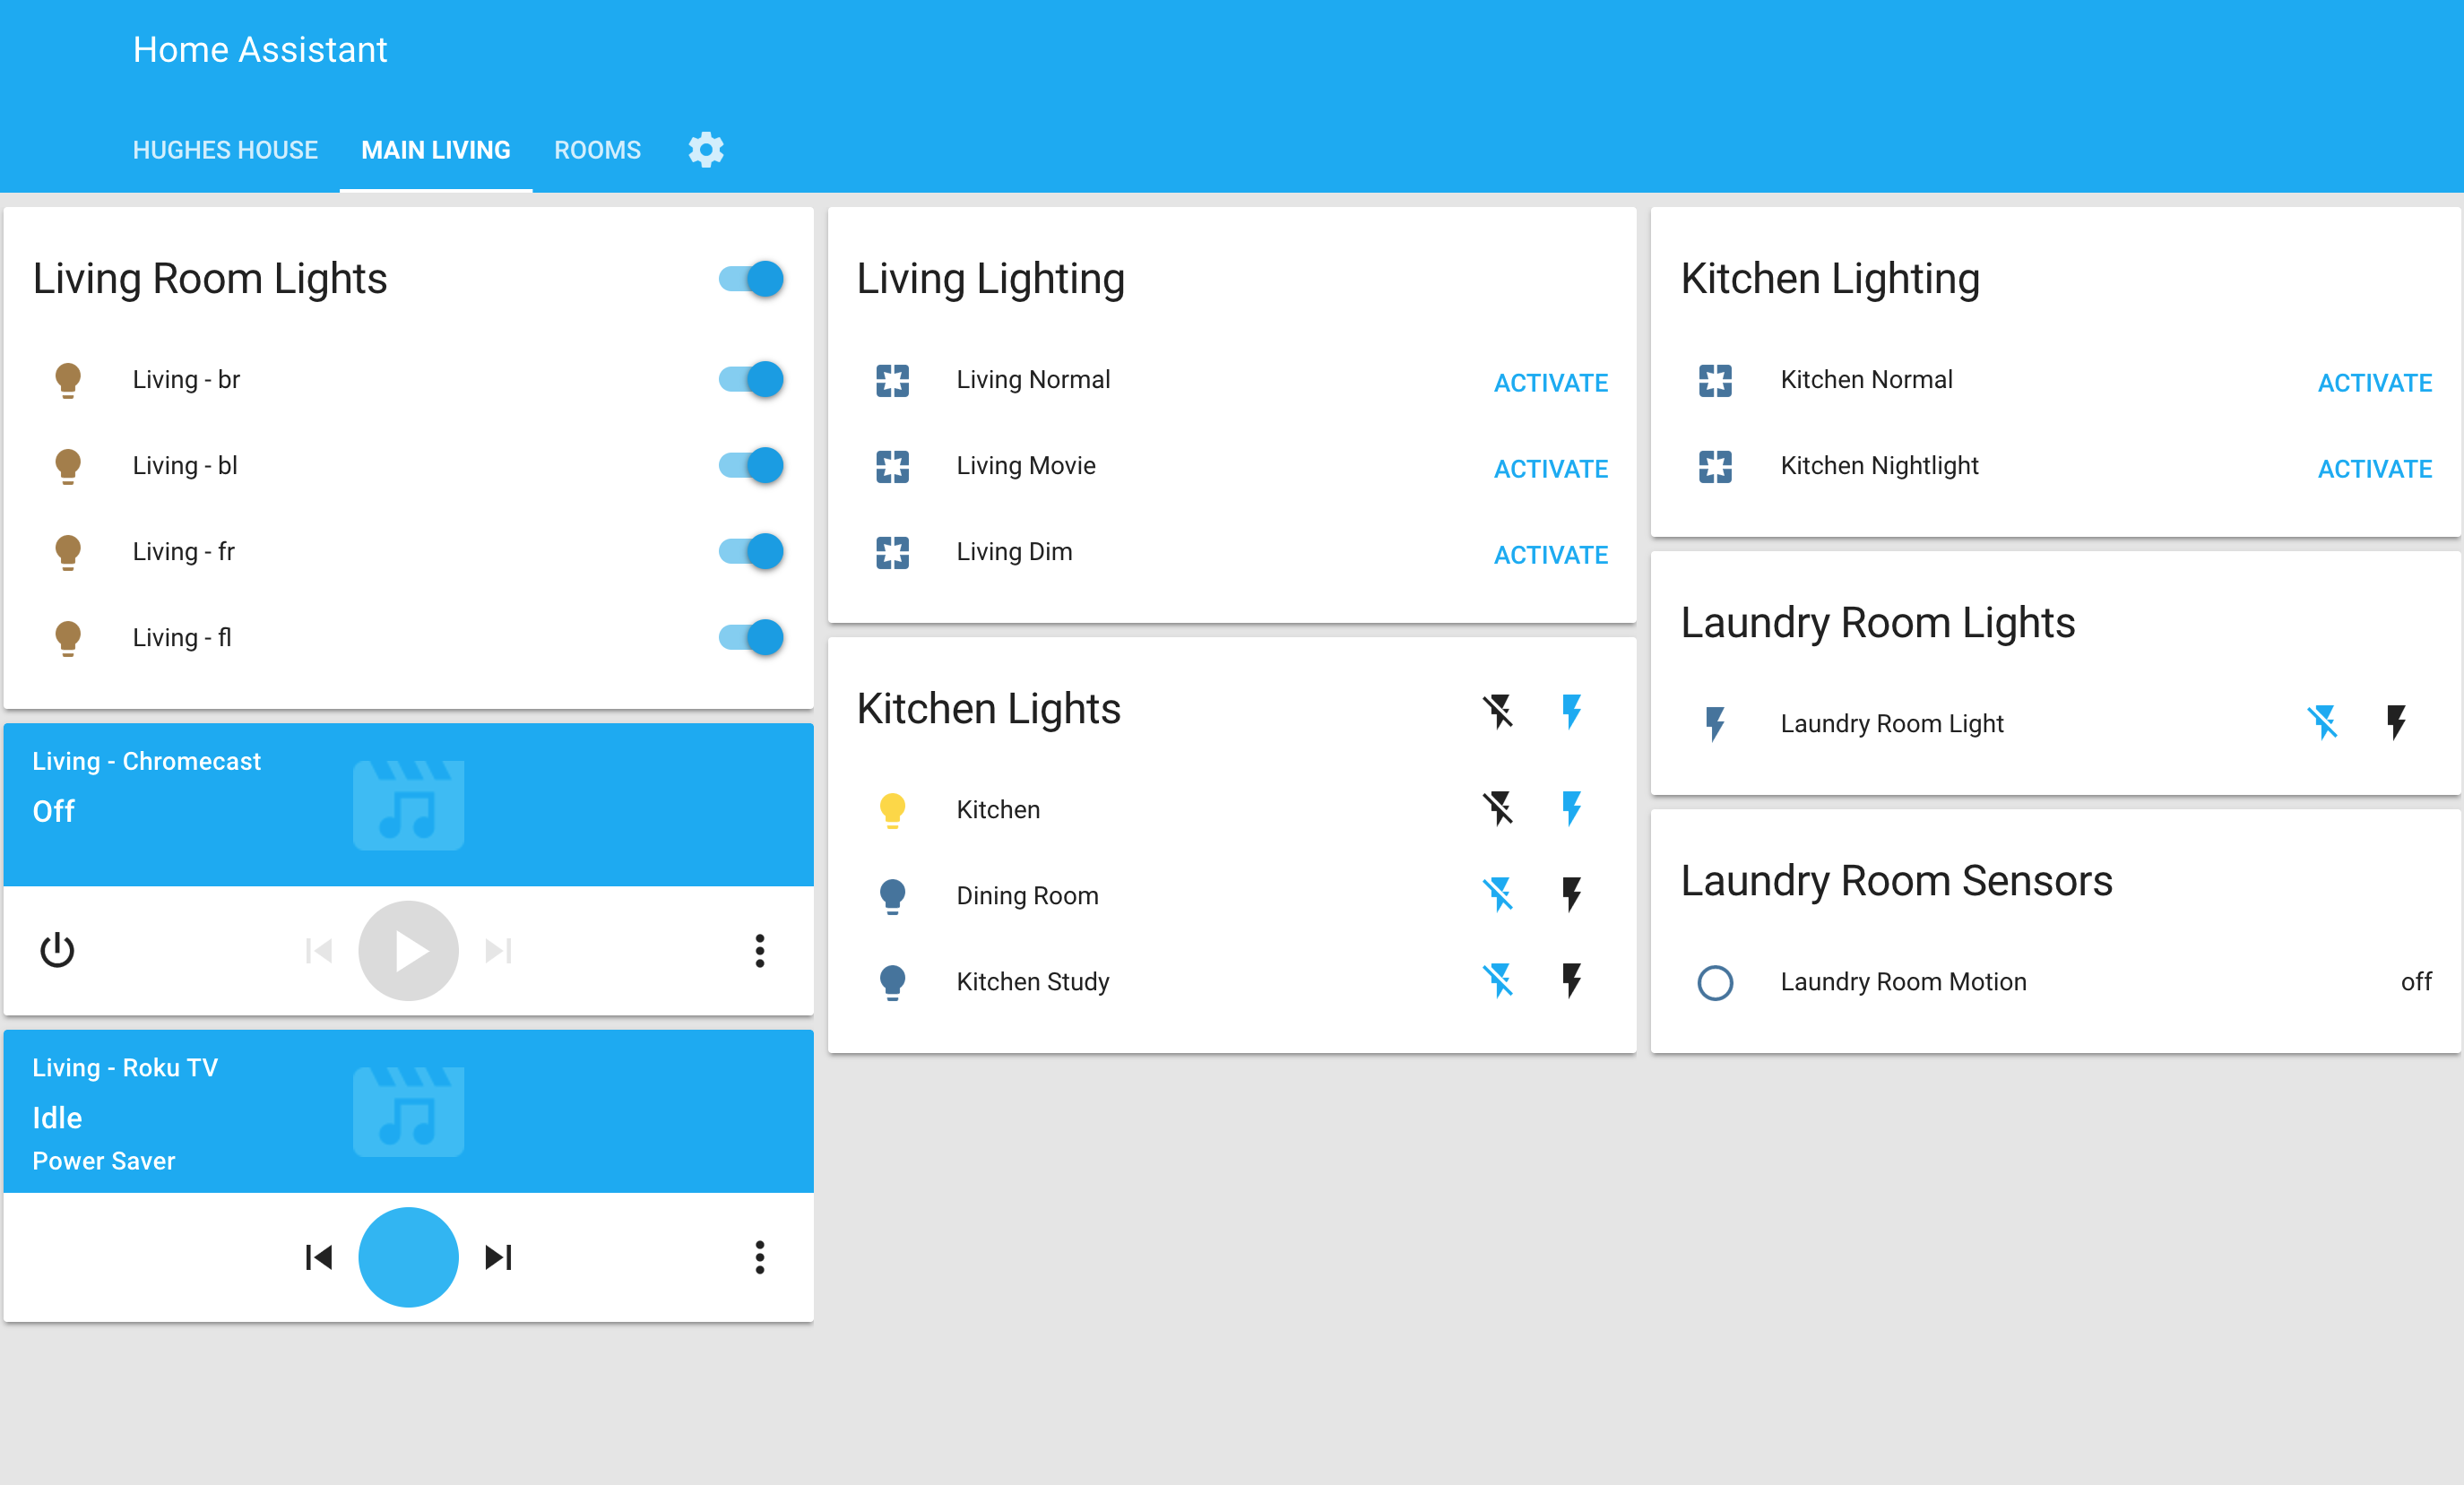Open Roku TV more options menu
The height and width of the screenshot is (1485, 2464).
click(x=759, y=1257)
